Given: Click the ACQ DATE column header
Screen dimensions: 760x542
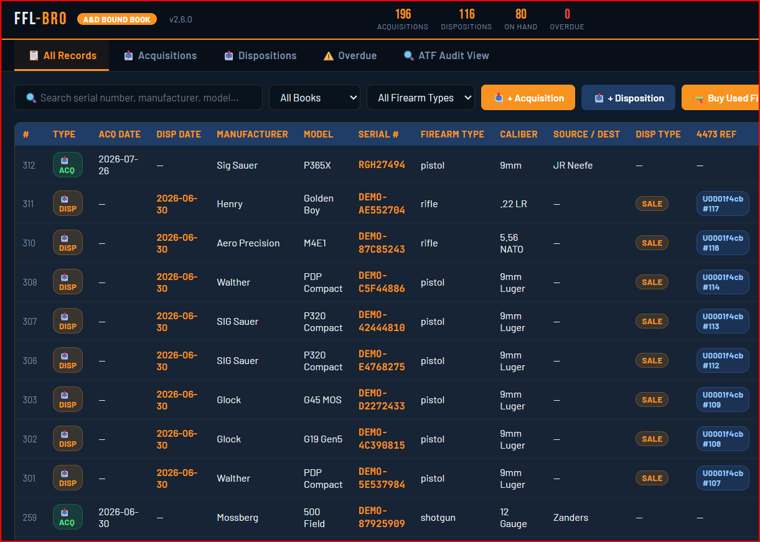Looking at the screenshot, I should [x=119, y=134].
